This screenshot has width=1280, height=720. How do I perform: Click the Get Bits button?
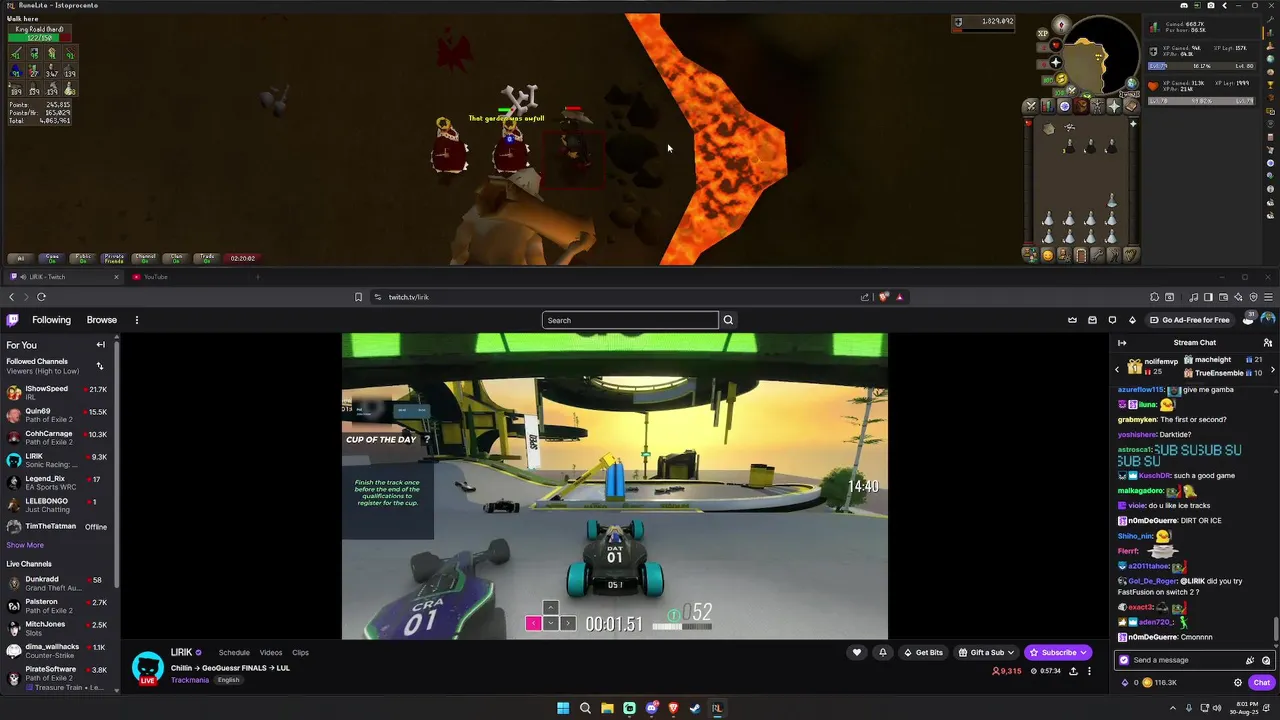click(x=923, y=652)
